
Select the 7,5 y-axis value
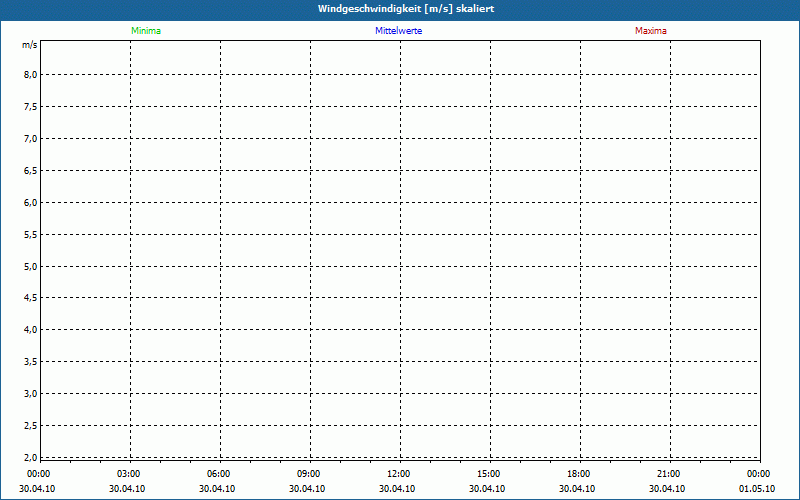(x=31, y=107)
